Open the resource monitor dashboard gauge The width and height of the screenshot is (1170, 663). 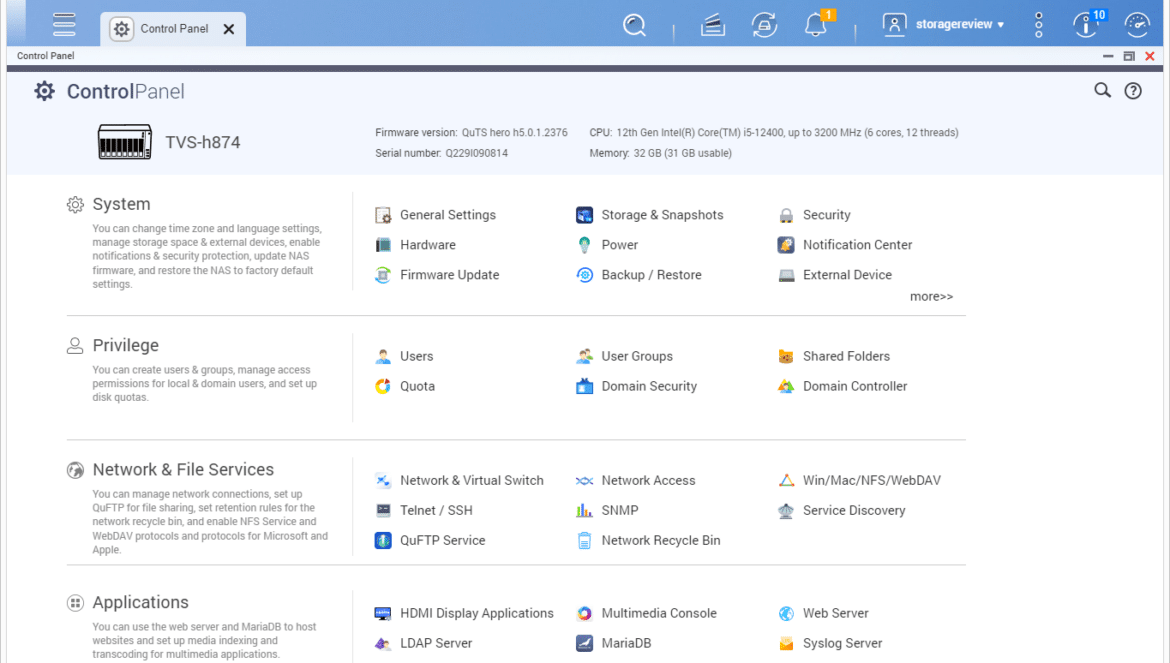[1137, 25]
